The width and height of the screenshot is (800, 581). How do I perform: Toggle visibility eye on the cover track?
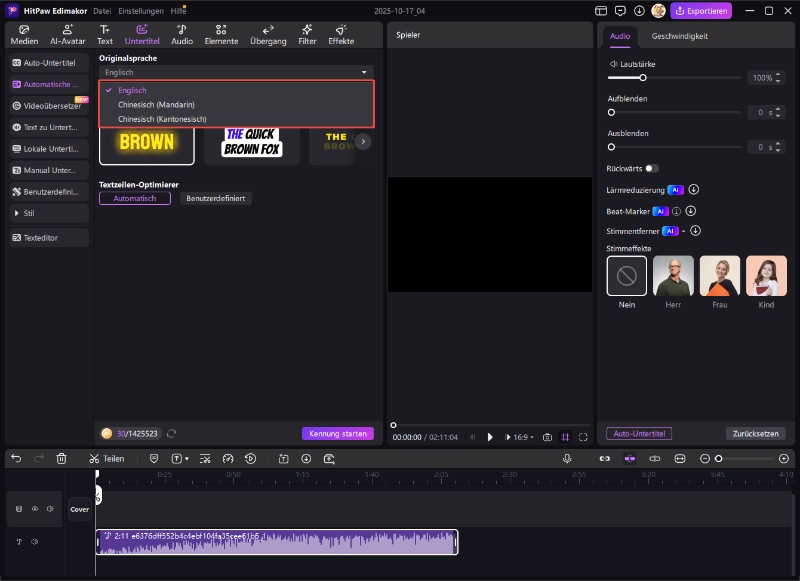point(34,509)
